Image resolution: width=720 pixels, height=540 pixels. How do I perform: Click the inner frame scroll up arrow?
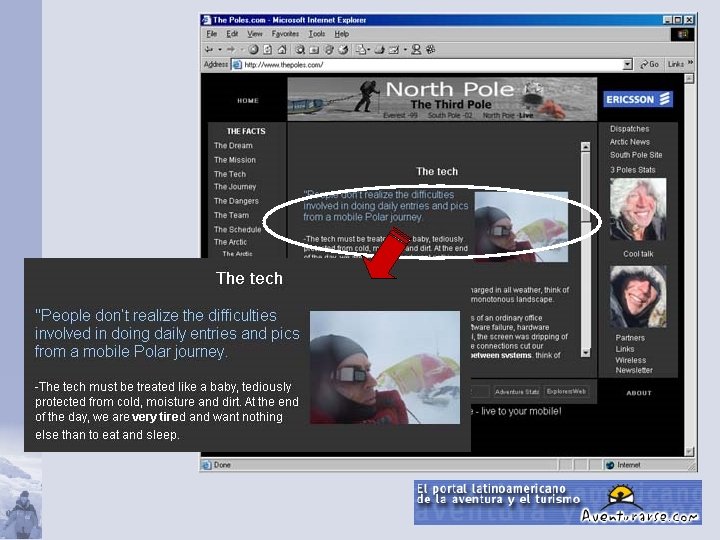click(585, 146)
